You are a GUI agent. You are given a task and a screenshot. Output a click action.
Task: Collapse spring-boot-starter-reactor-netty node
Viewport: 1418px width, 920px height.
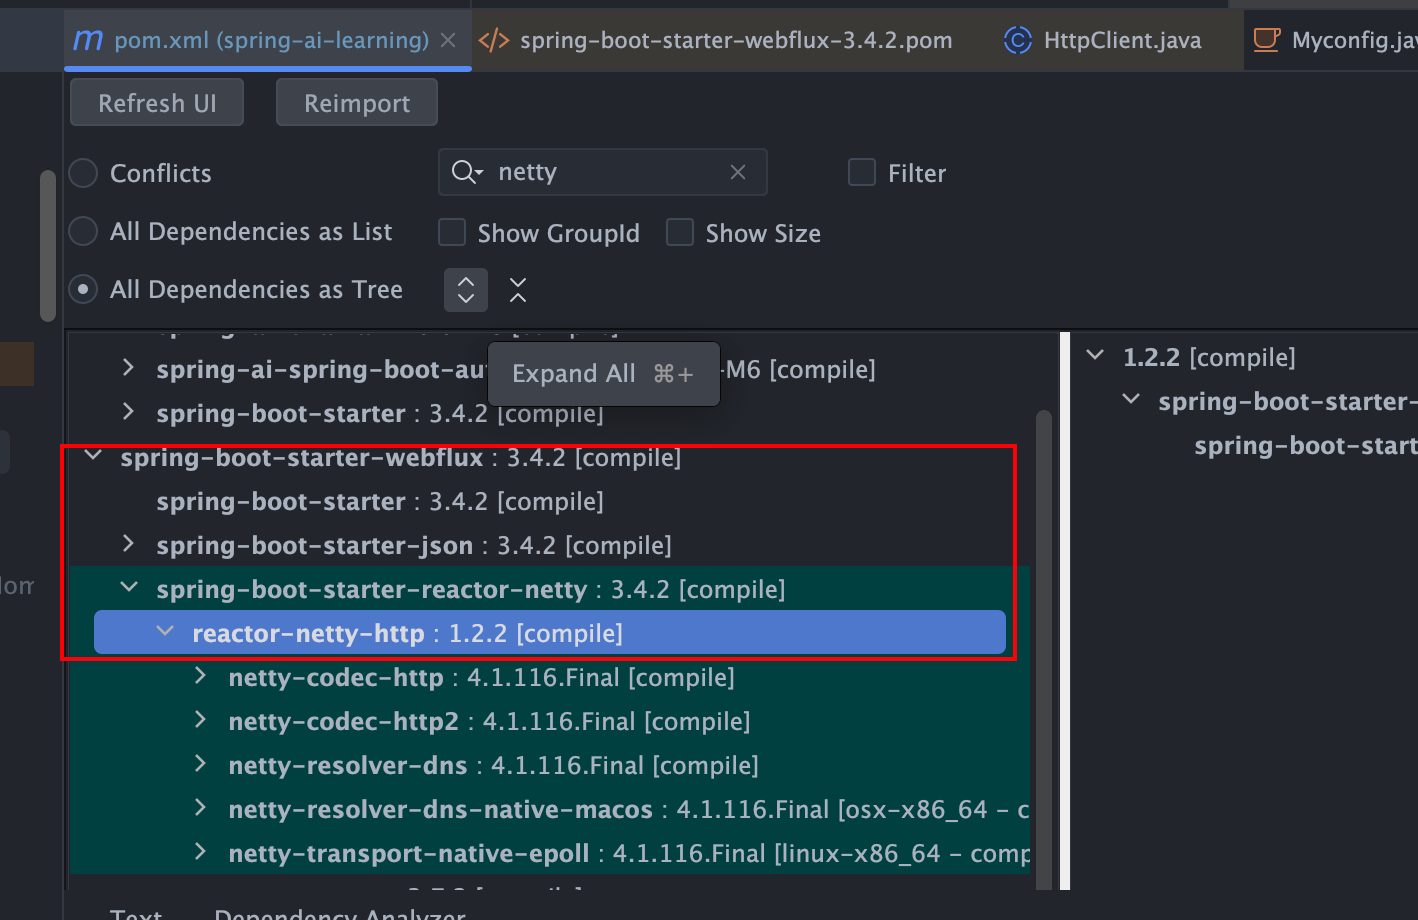click(129, 588)
